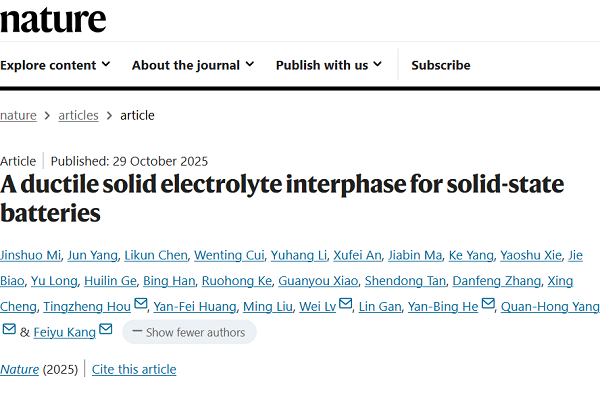Open the About the journal dropdown
This screenshot has width=600, height=400.
click(193, 65)
